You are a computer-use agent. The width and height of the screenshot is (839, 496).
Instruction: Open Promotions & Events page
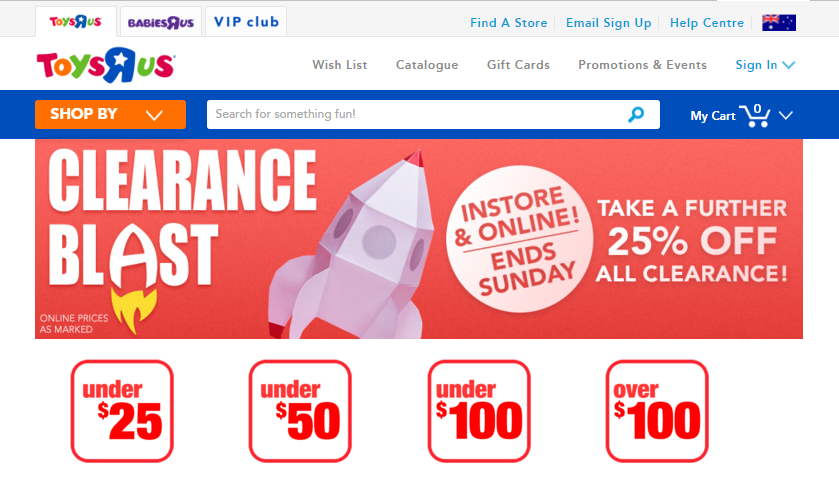coord(642,65)
